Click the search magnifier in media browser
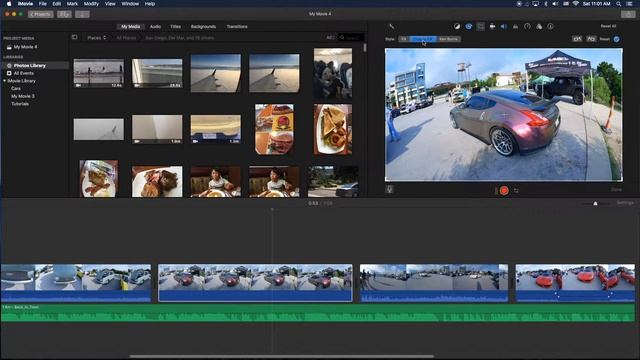Viewport: 640px width, 360px height. pyautogui.click(x=342, y=38)
